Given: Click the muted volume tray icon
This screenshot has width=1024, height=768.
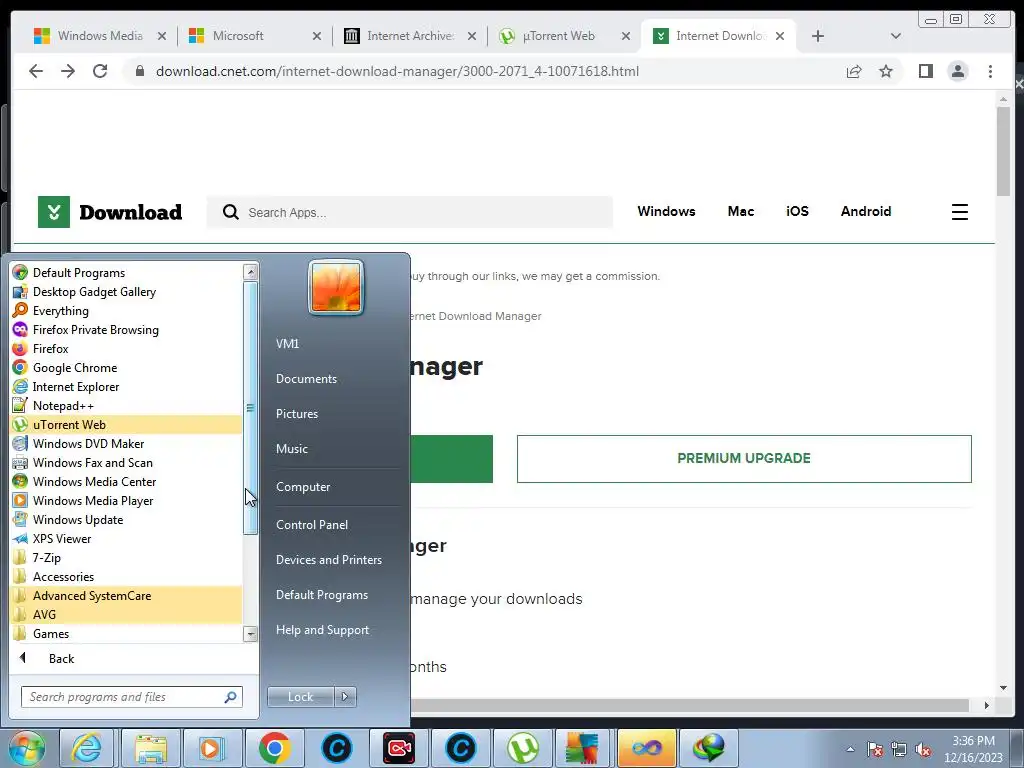Looking at the screenshot, I should pyautogui.click(x=923, y=750).
